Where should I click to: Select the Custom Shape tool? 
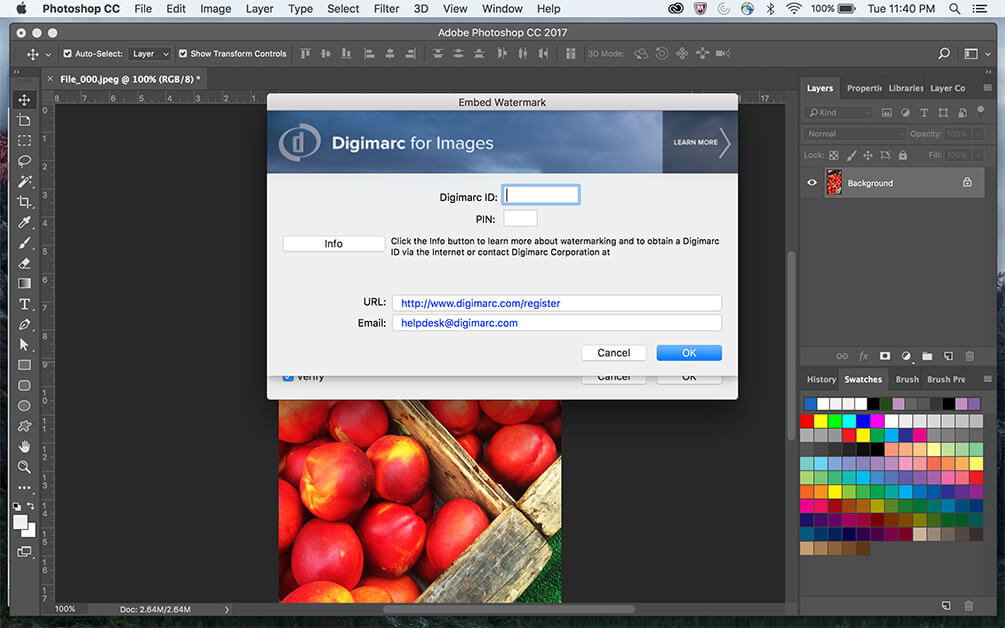24,426
